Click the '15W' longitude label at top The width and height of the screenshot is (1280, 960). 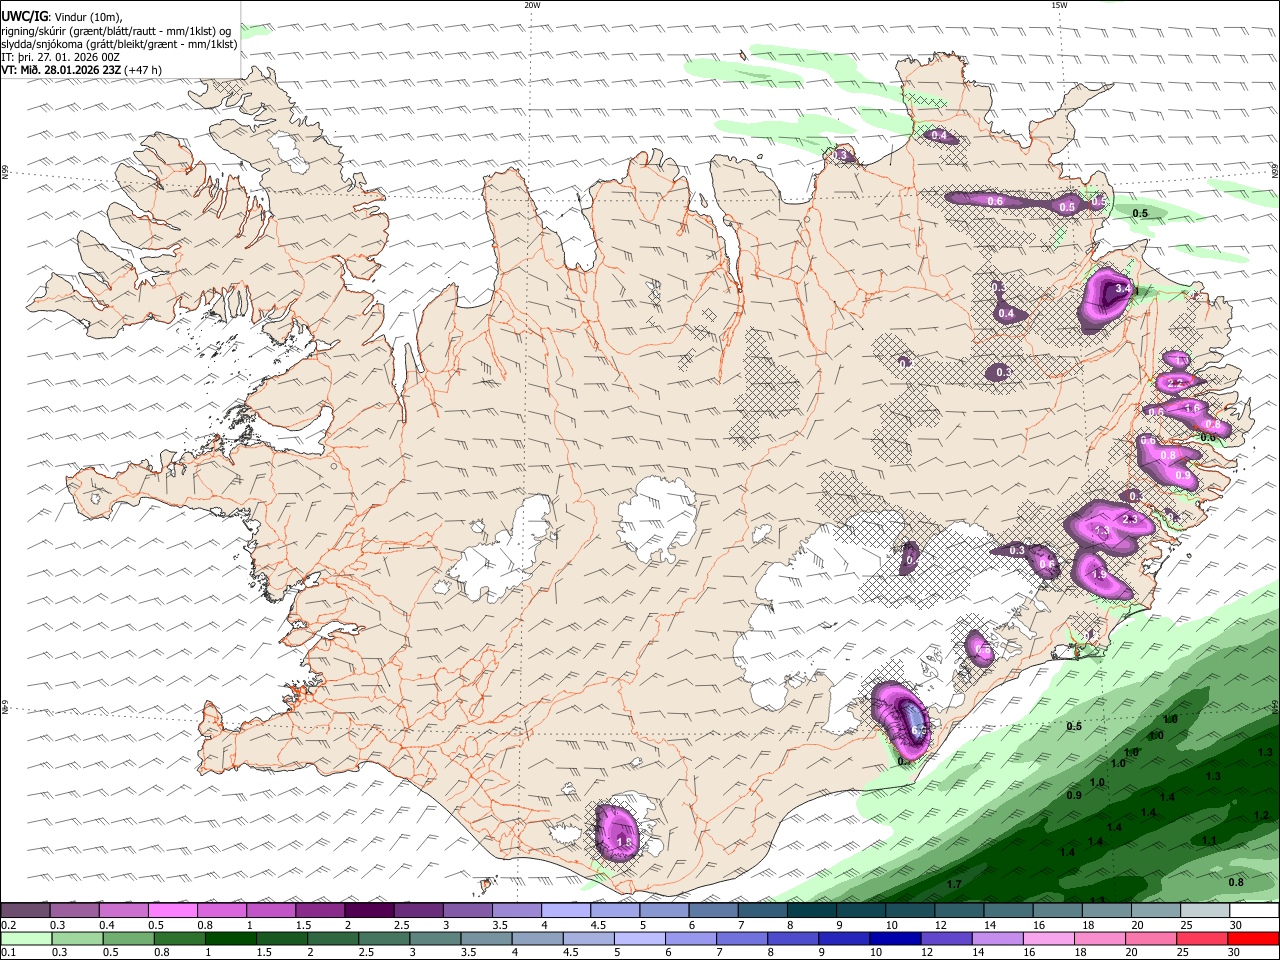click(x=1059, y=5)
